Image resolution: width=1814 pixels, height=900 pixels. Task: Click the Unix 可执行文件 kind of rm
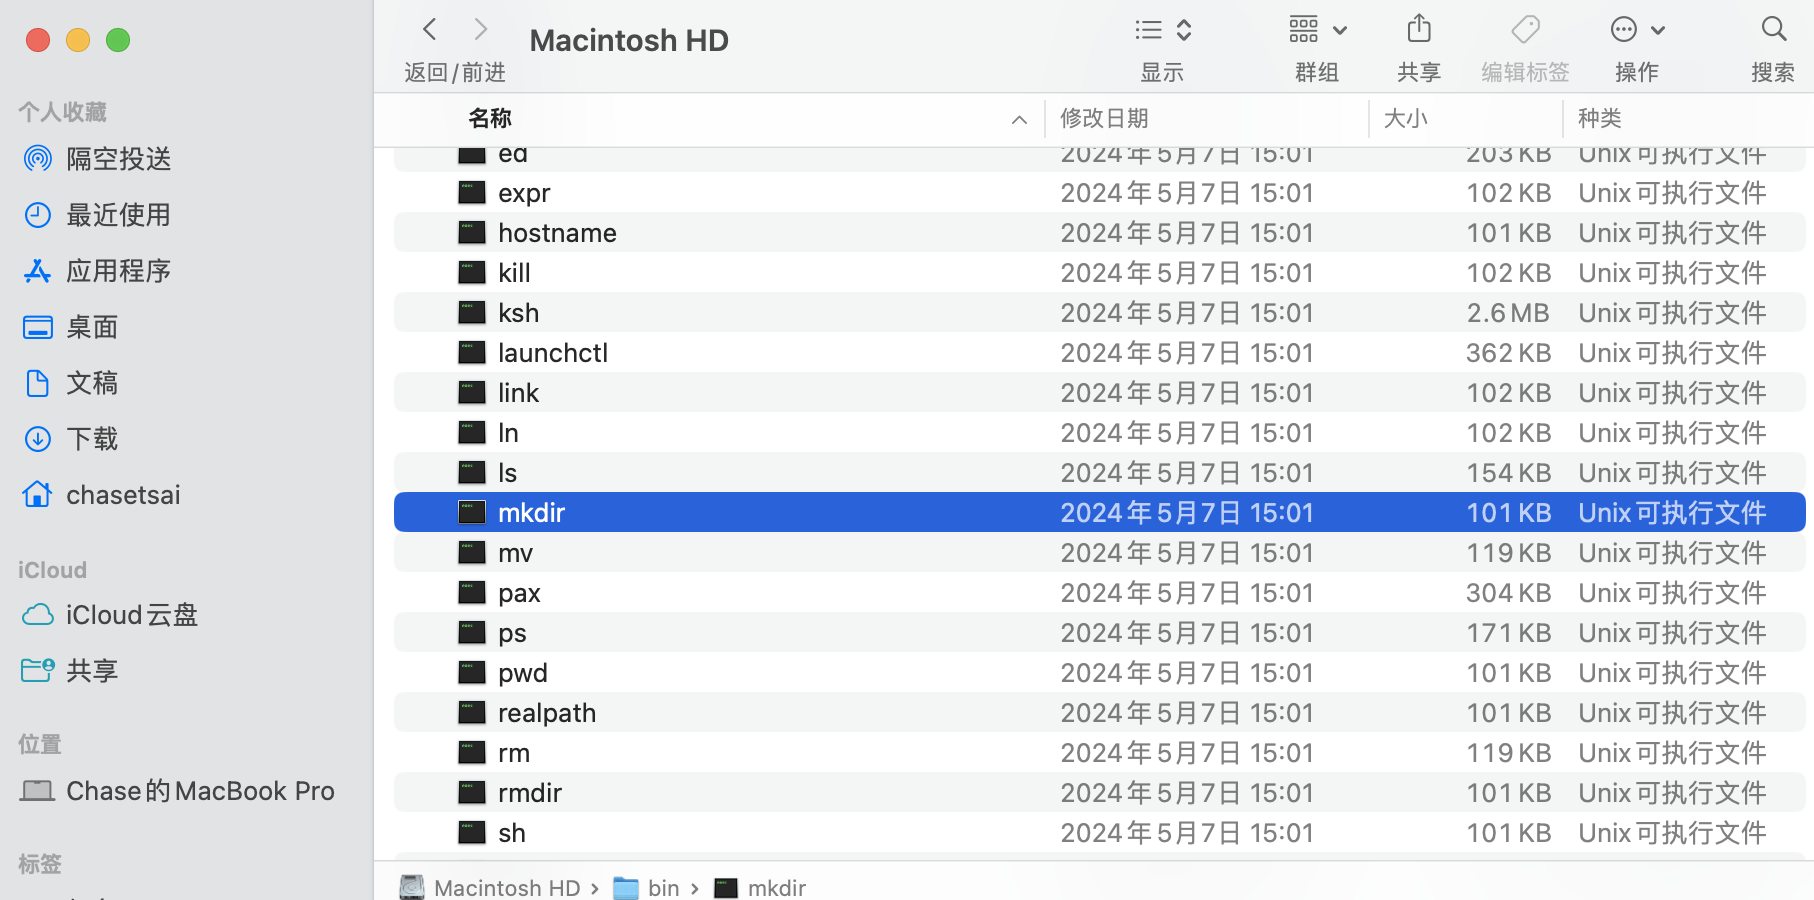pos(1672,753)
